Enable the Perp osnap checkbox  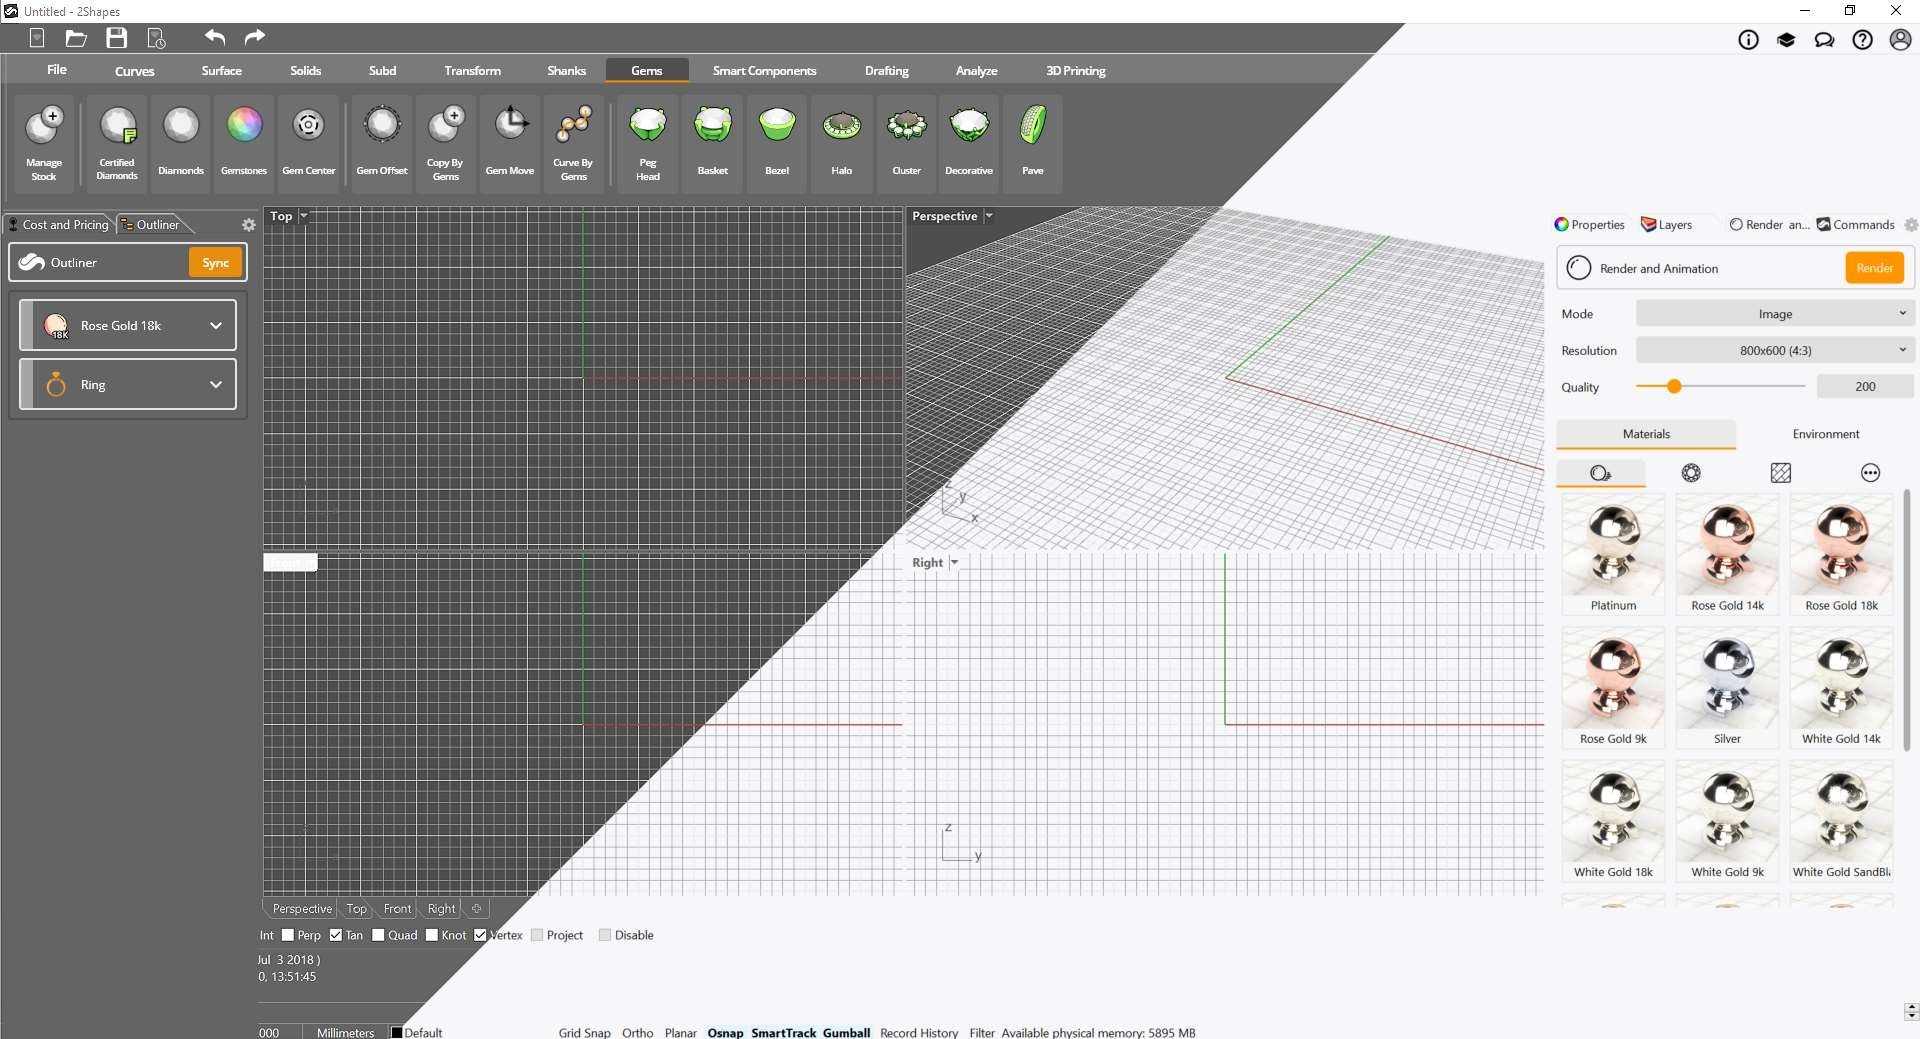click(x=288, y=935)
